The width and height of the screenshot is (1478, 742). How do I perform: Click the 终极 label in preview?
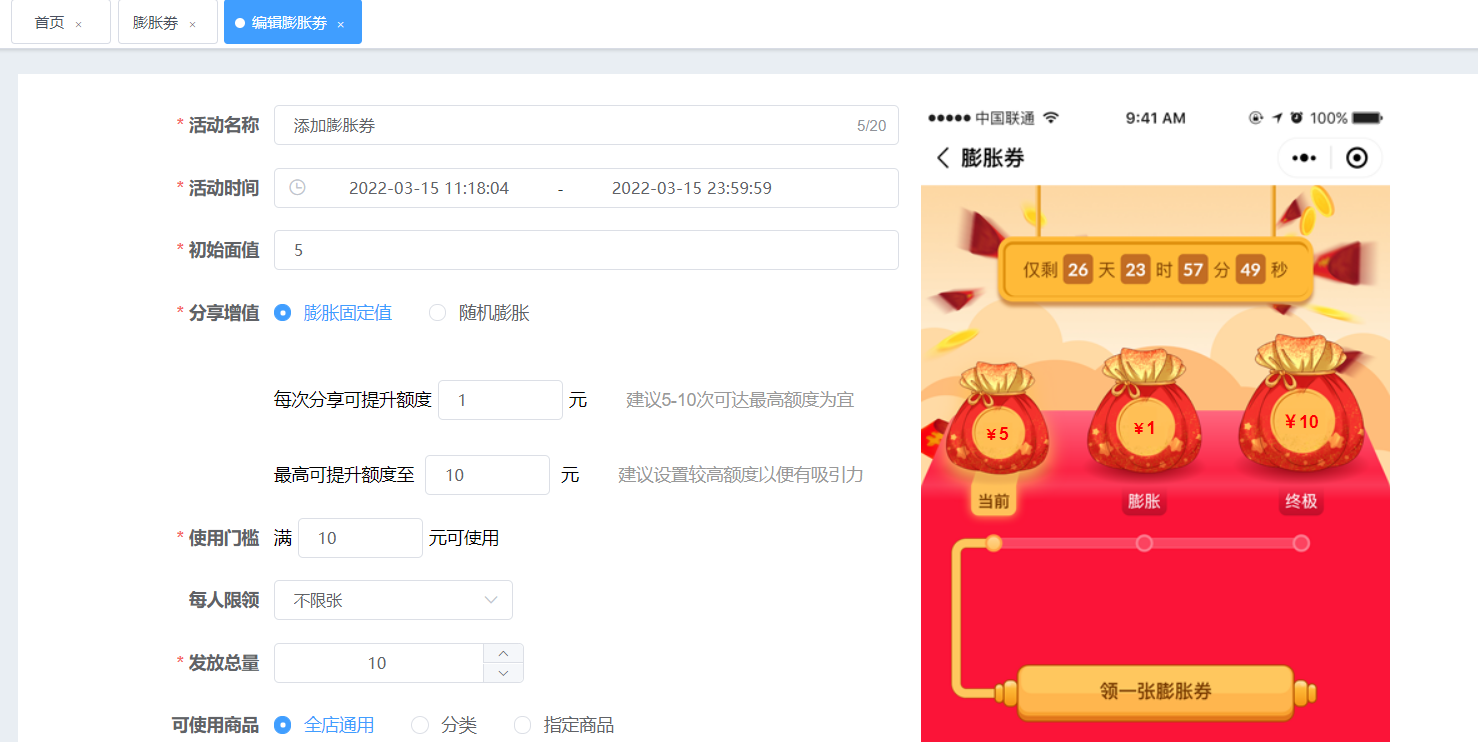tap(1300, 502)
